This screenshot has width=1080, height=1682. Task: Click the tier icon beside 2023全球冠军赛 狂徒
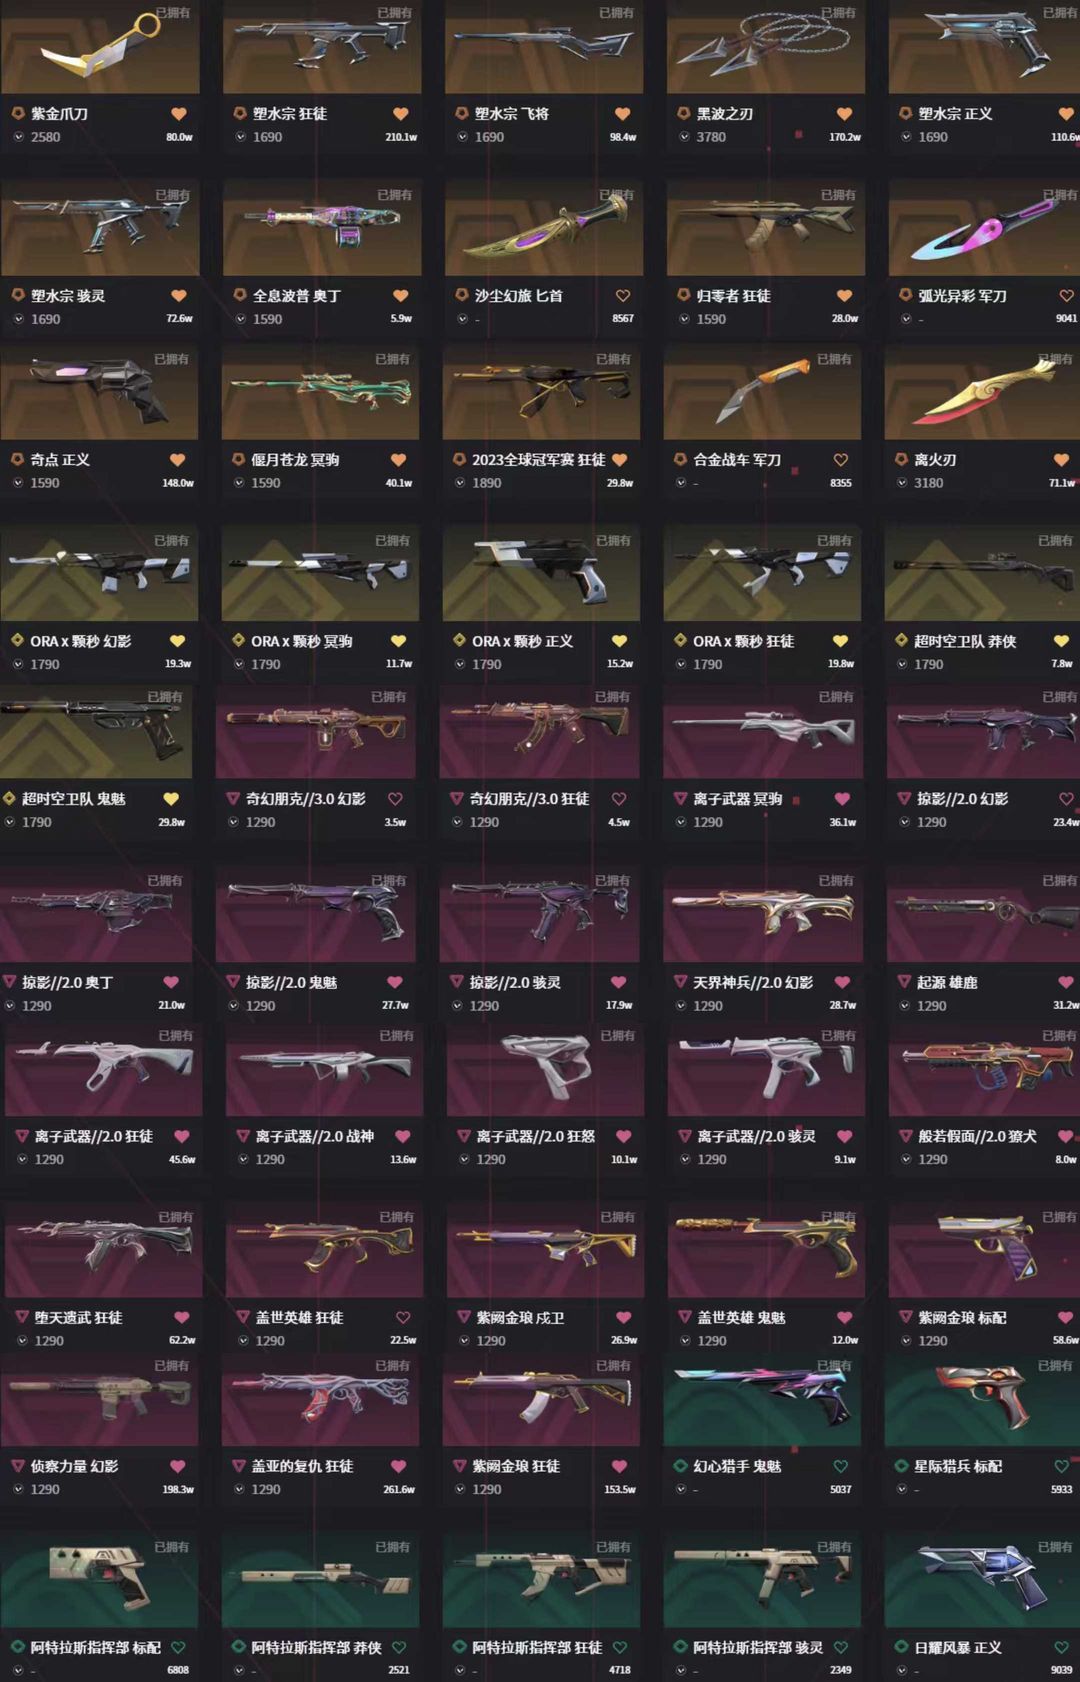[460, 460]
